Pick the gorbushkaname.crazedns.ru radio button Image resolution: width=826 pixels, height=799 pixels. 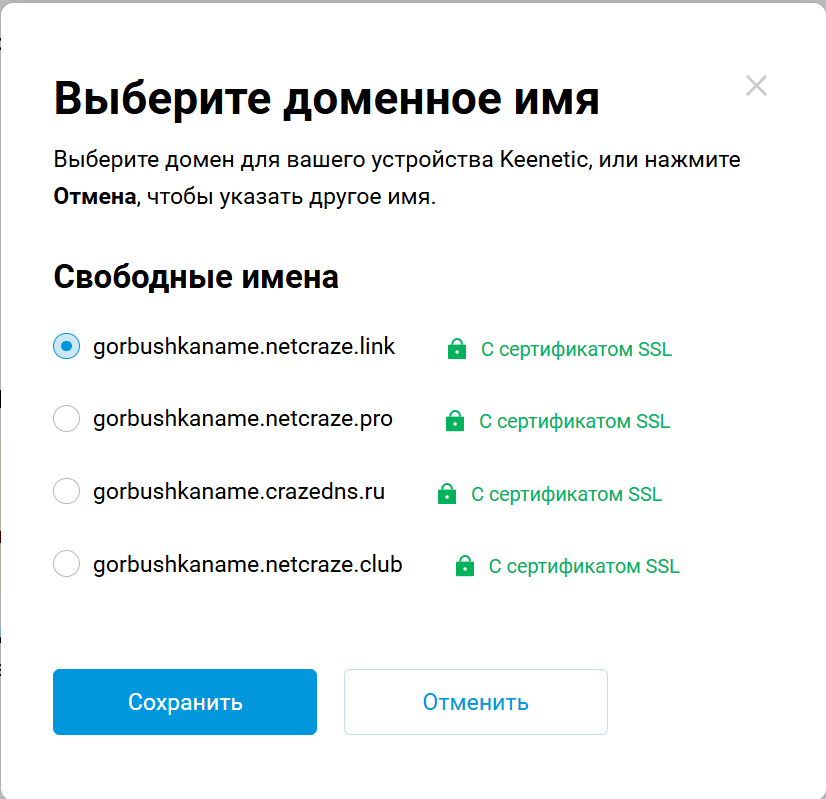pyautogui.click(x=66, y=491)
